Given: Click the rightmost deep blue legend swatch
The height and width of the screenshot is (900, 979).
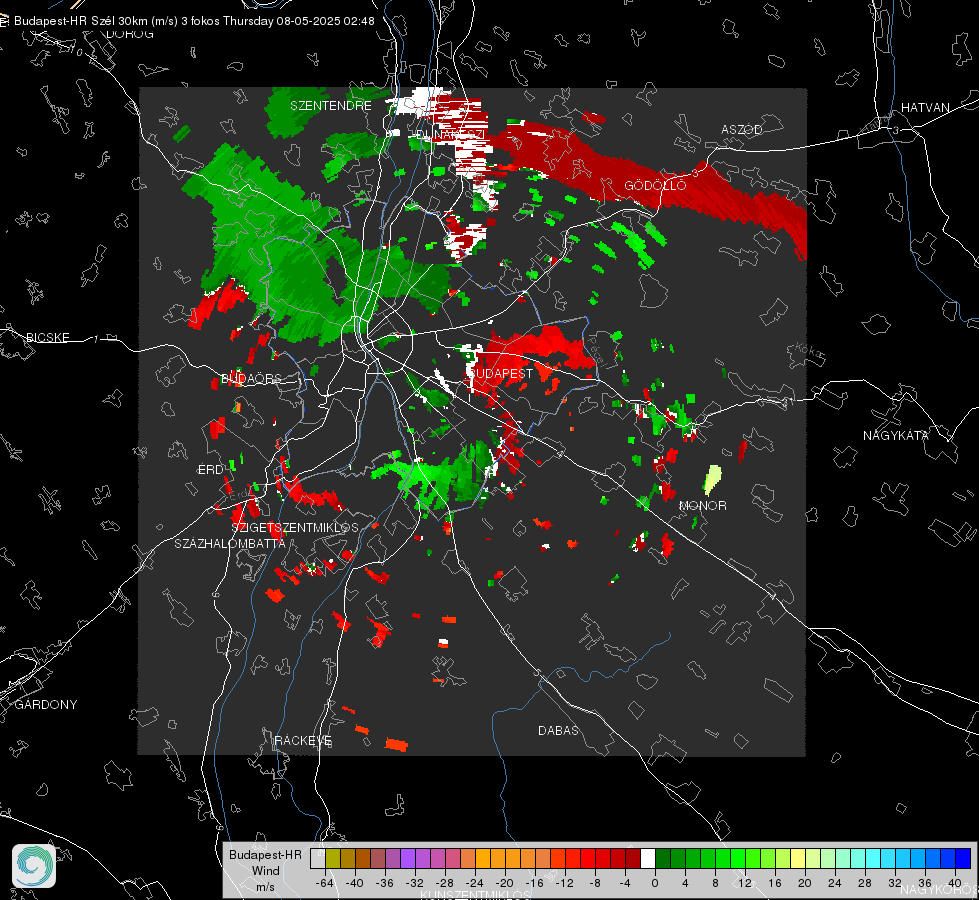Looking at the screenshot, I should pyautogui.click(x=963, y=859).
